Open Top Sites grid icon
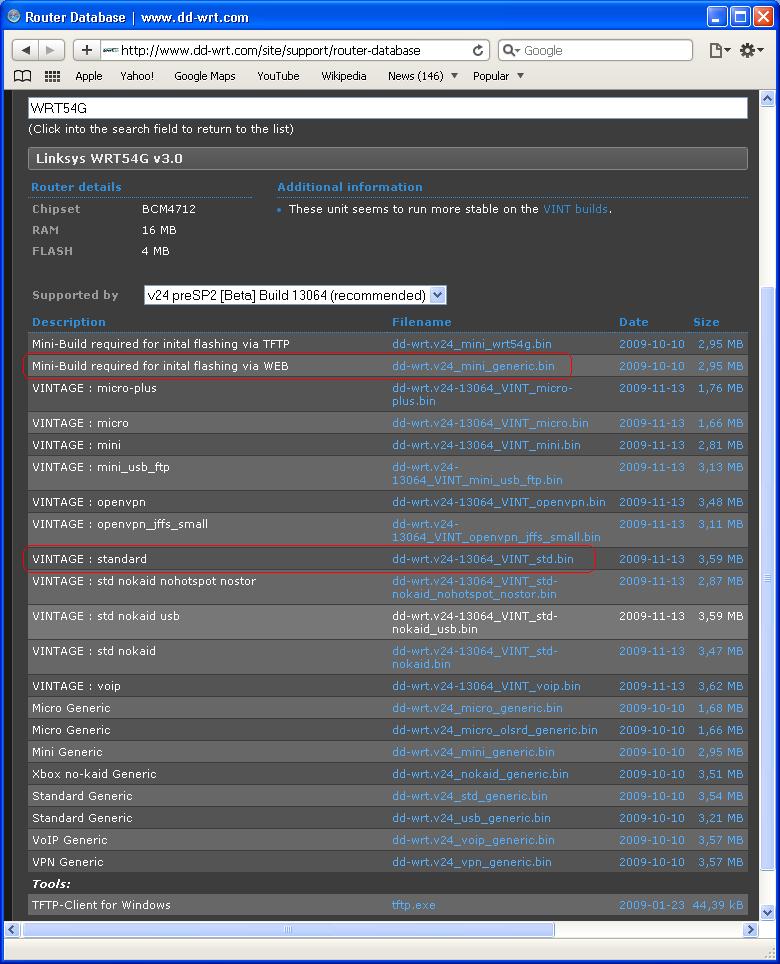The width and height of the screenshot is (780, 964). pos(52,76)
